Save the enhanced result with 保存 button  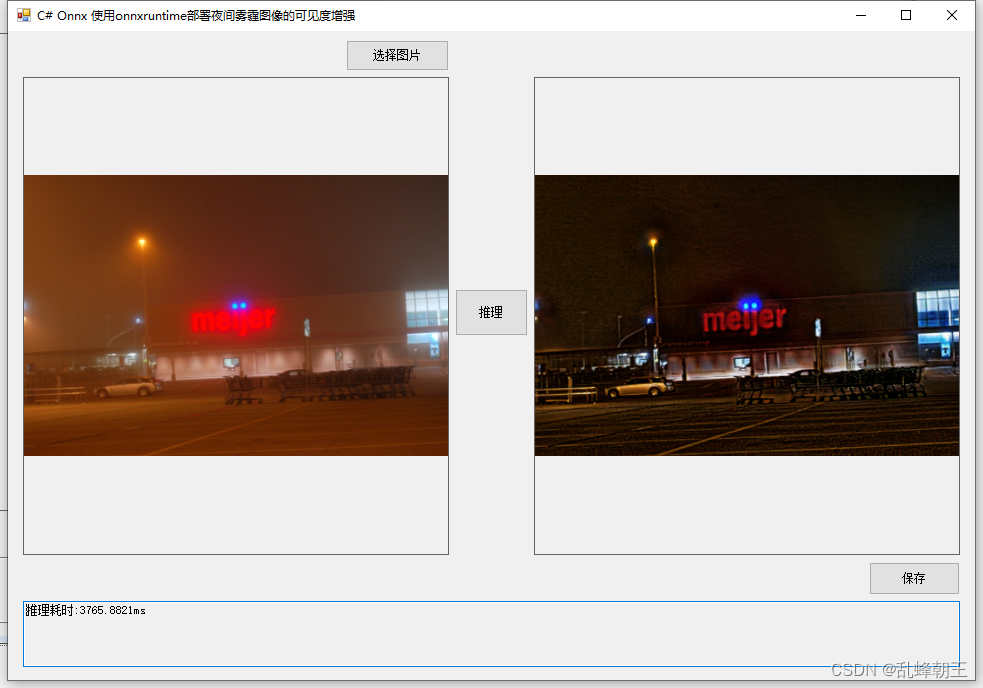pyautogui.click(x=913, y=578)
